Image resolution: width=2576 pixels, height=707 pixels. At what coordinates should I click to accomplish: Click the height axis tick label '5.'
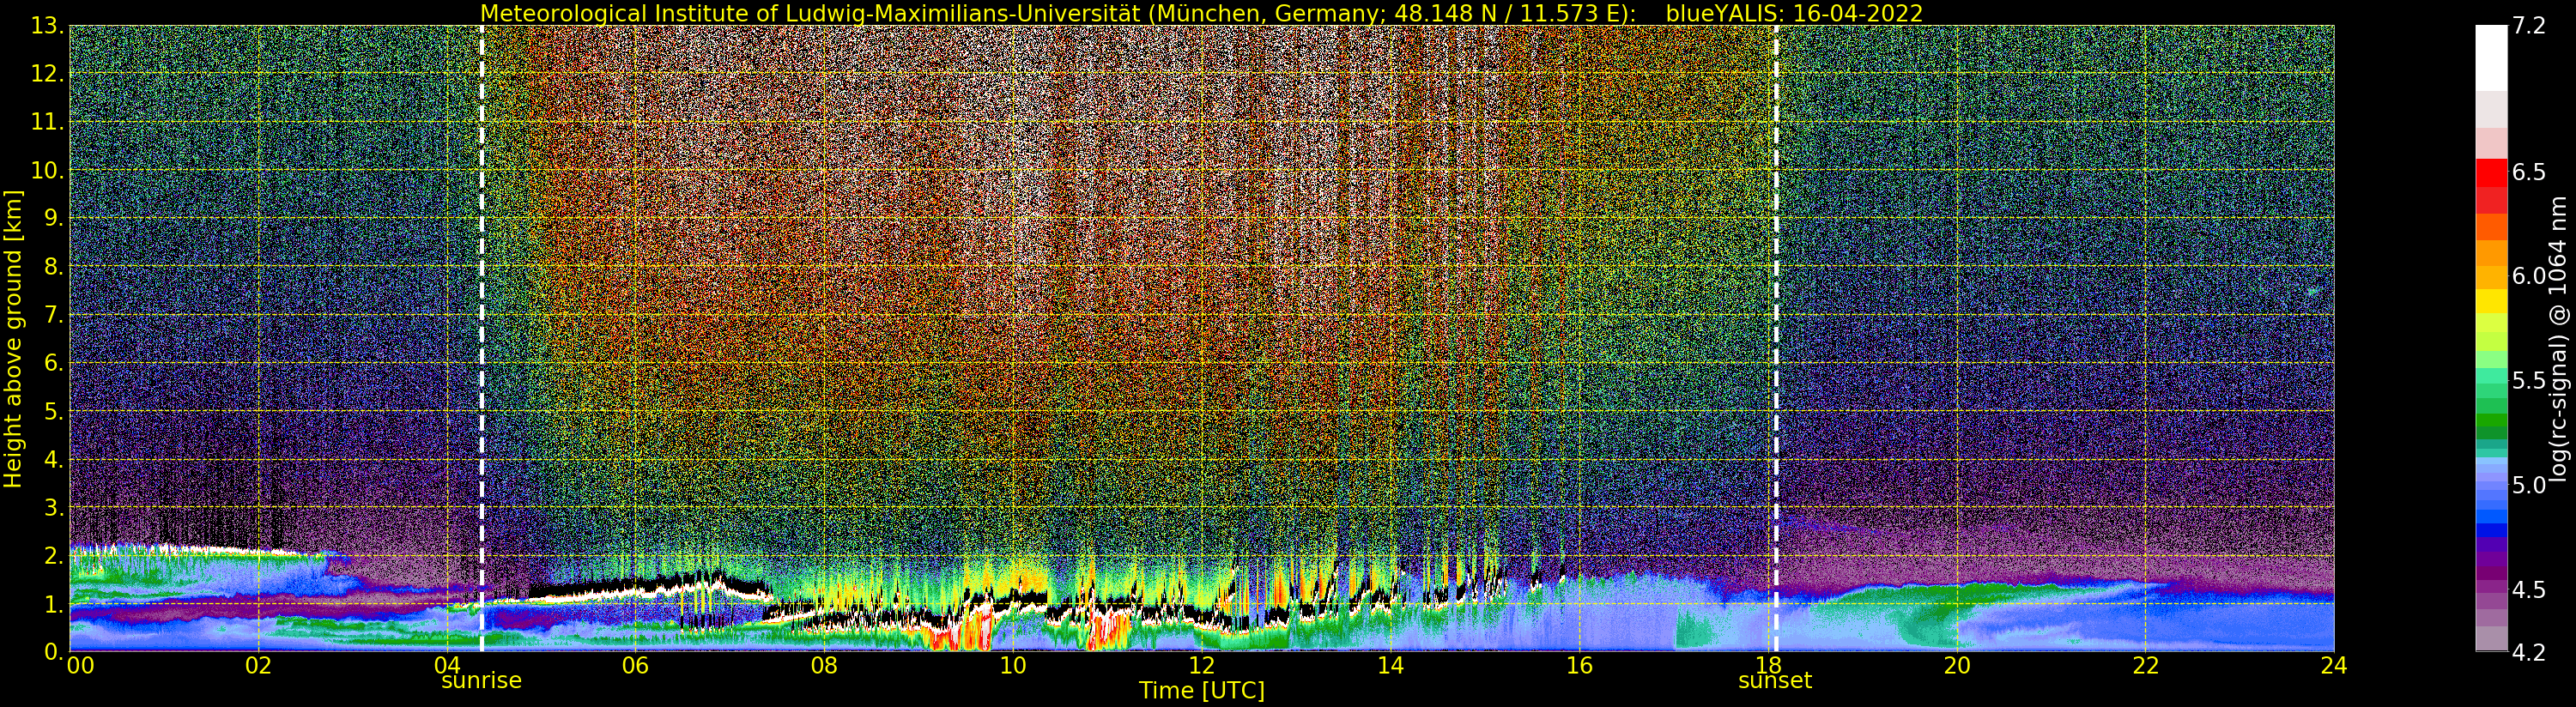point(54,411)
